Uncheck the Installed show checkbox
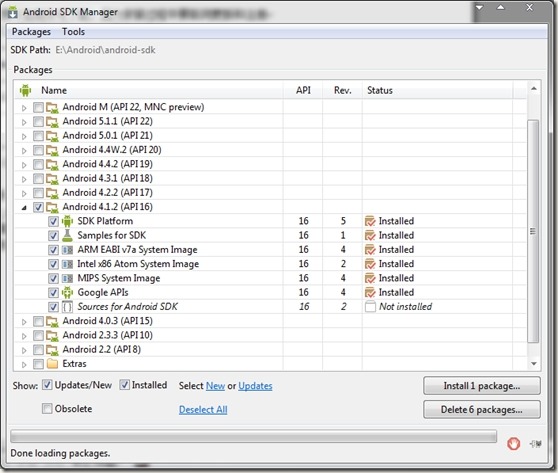The image size is (558, 473). tap(125, 385)
